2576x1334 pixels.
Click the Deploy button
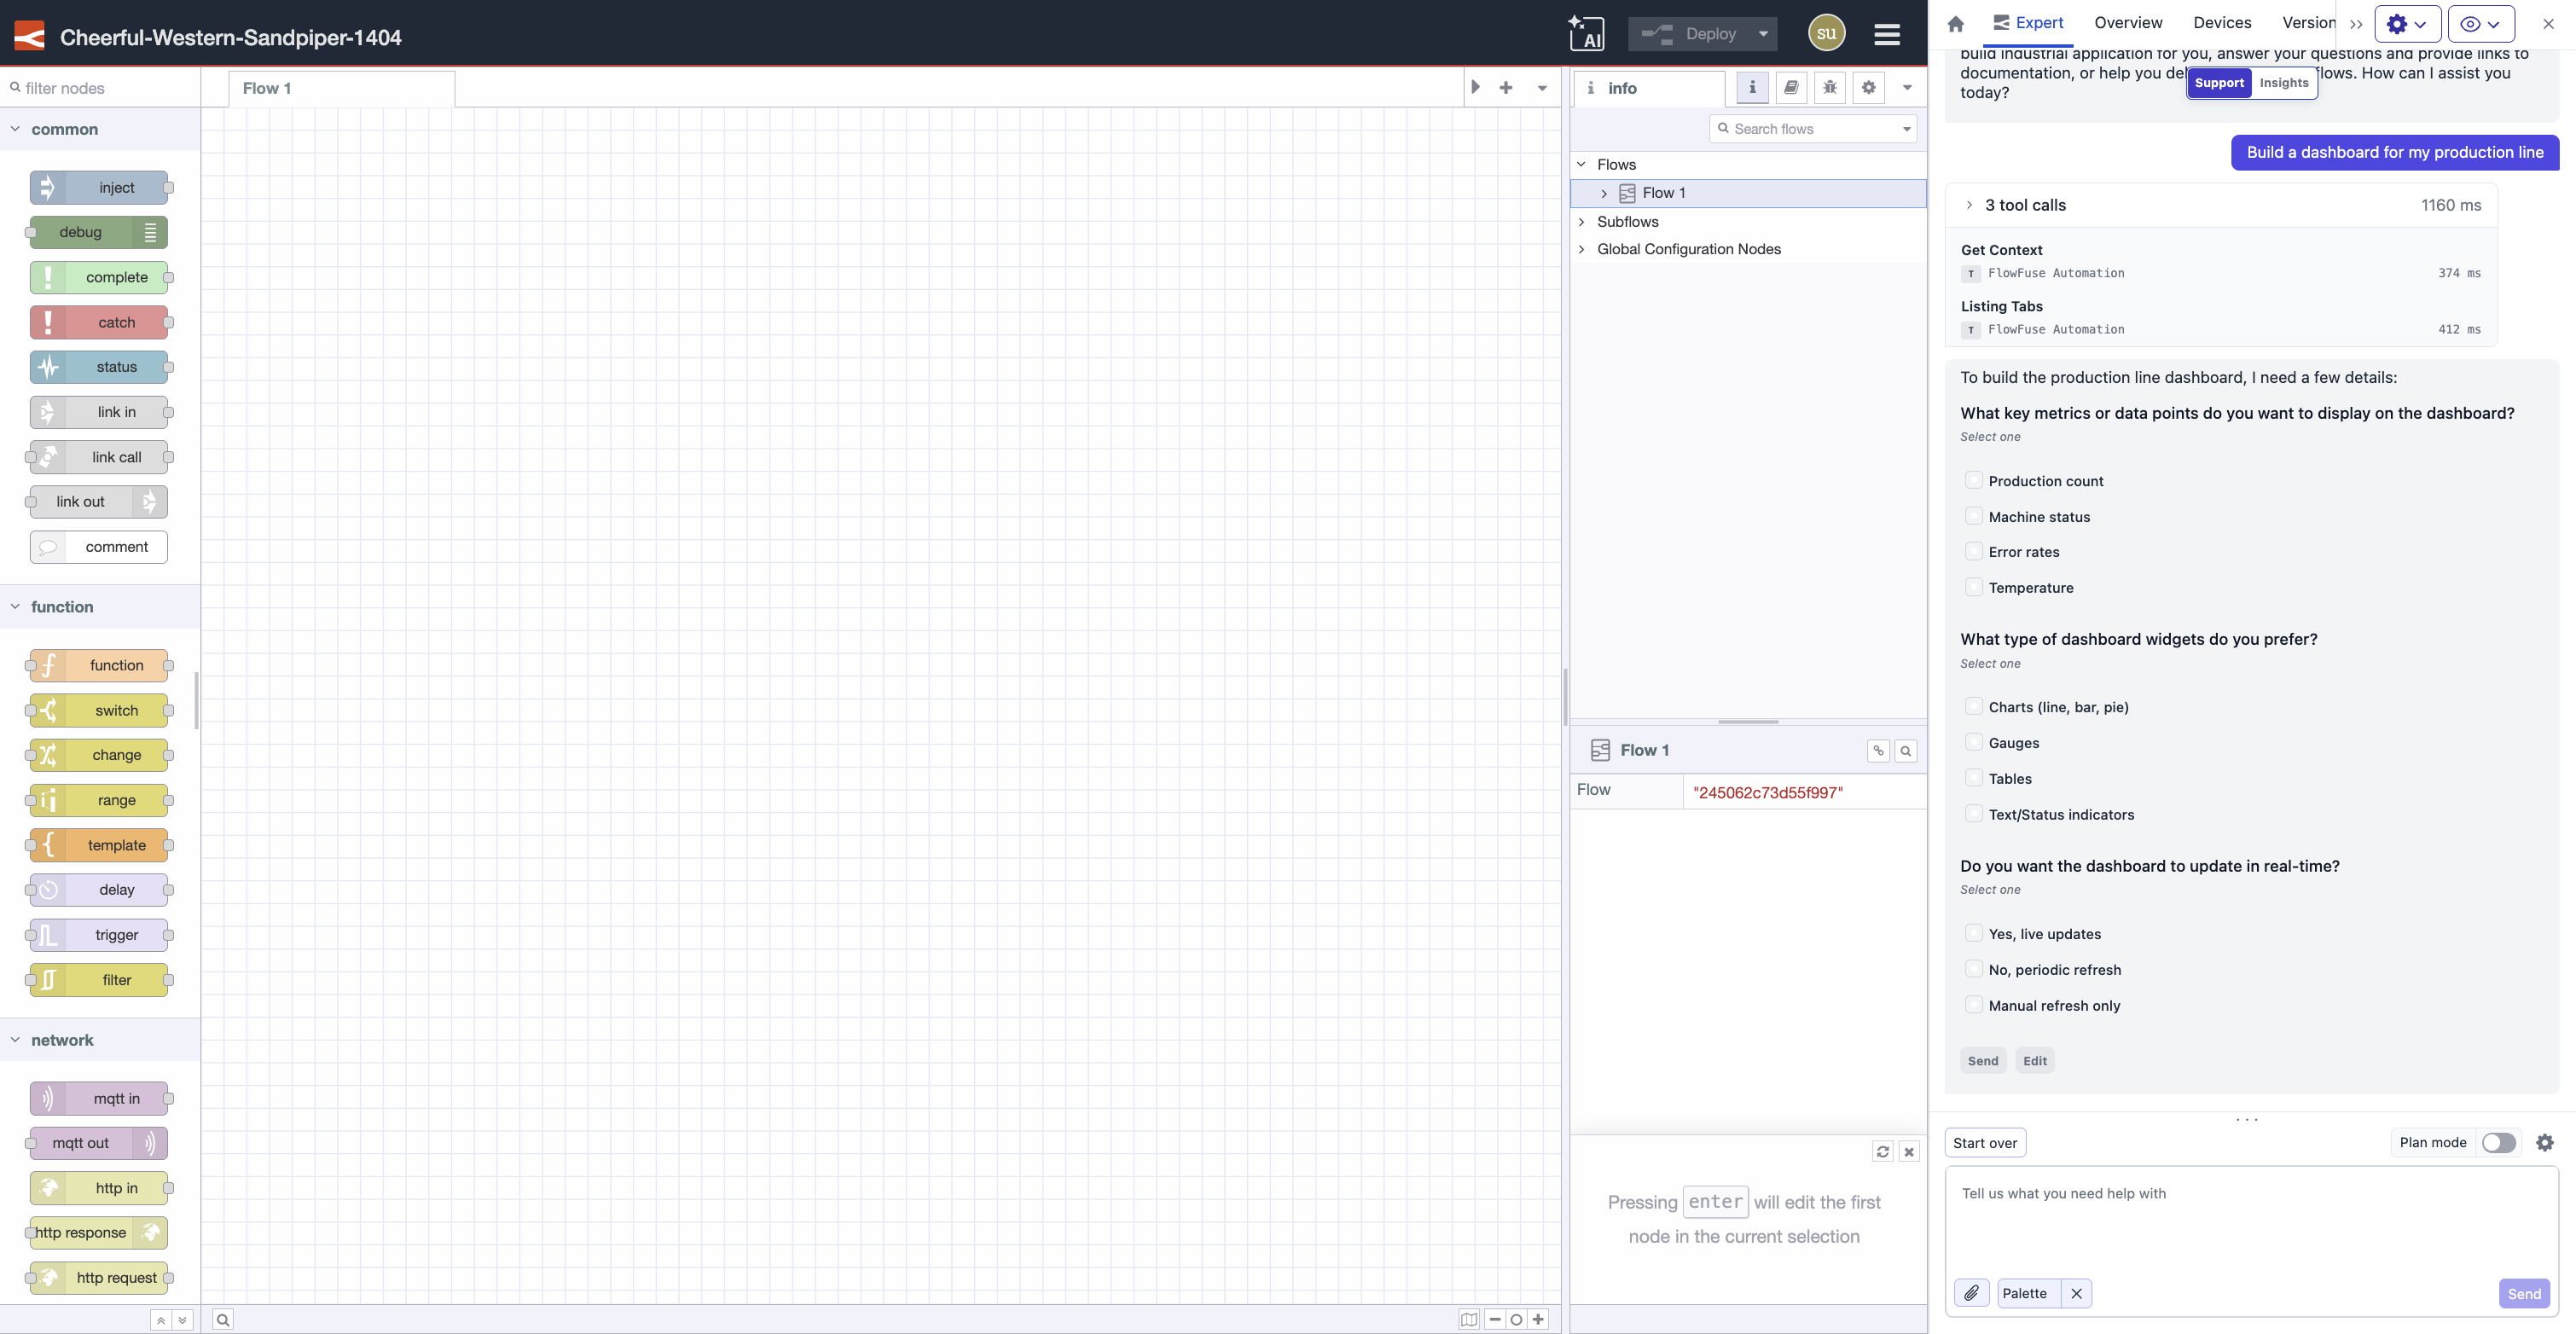1690,34
